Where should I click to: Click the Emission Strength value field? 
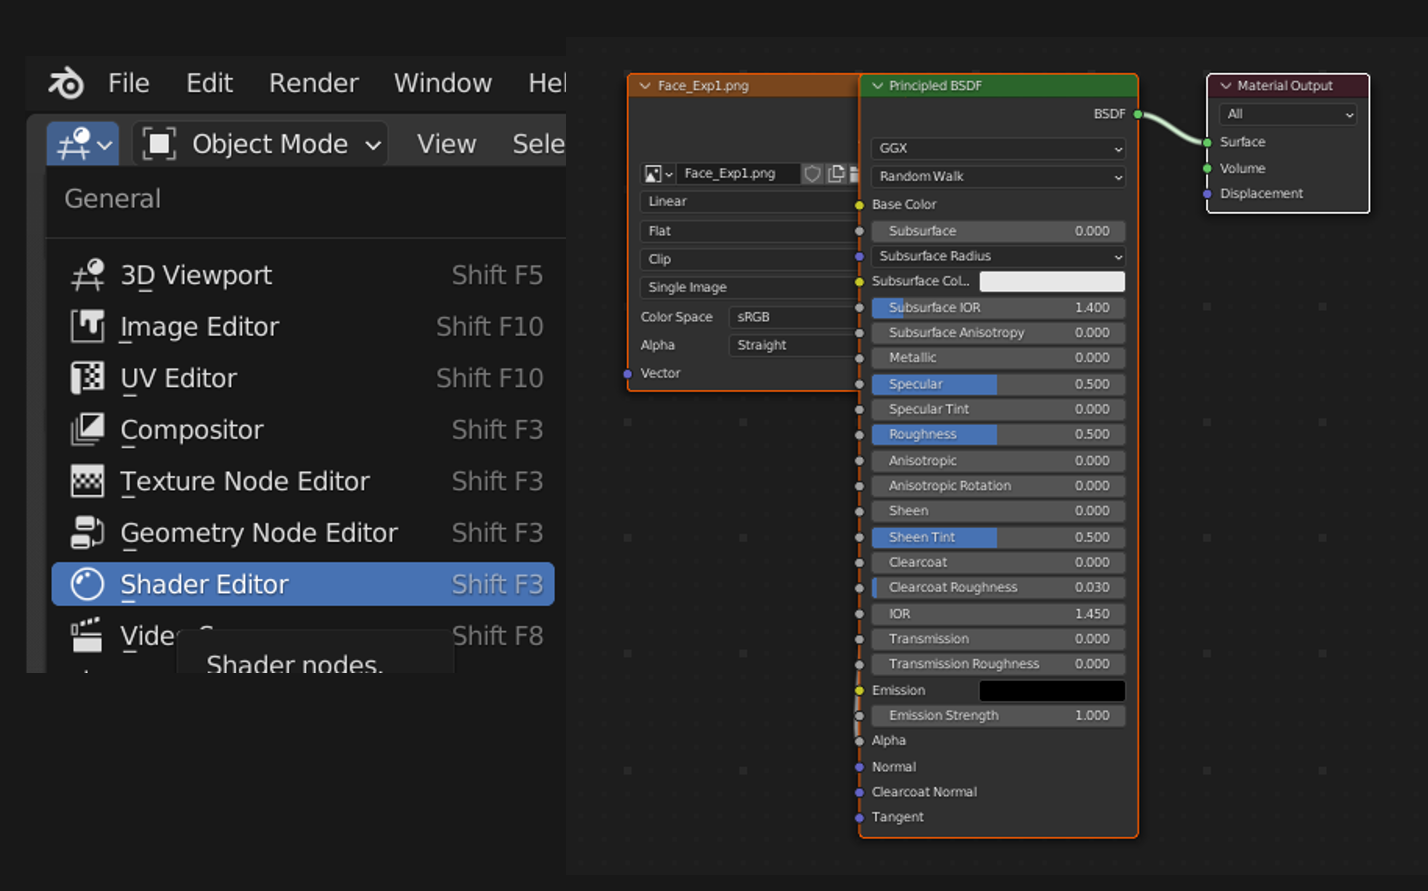tap(998, 715)
